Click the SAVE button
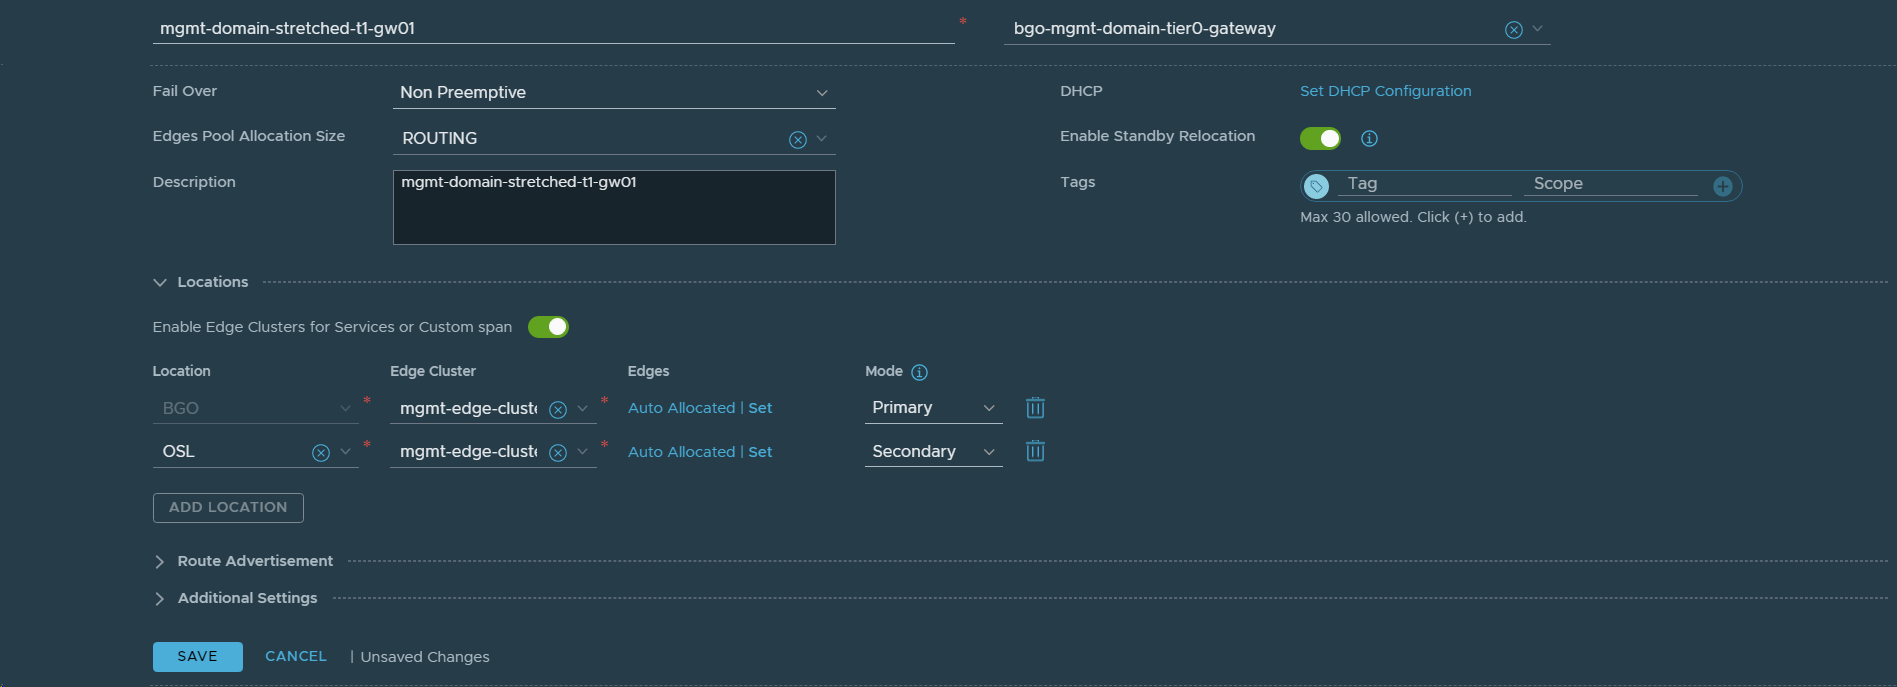This screenshot has height=687, width=1897. [x=197, y=657]
